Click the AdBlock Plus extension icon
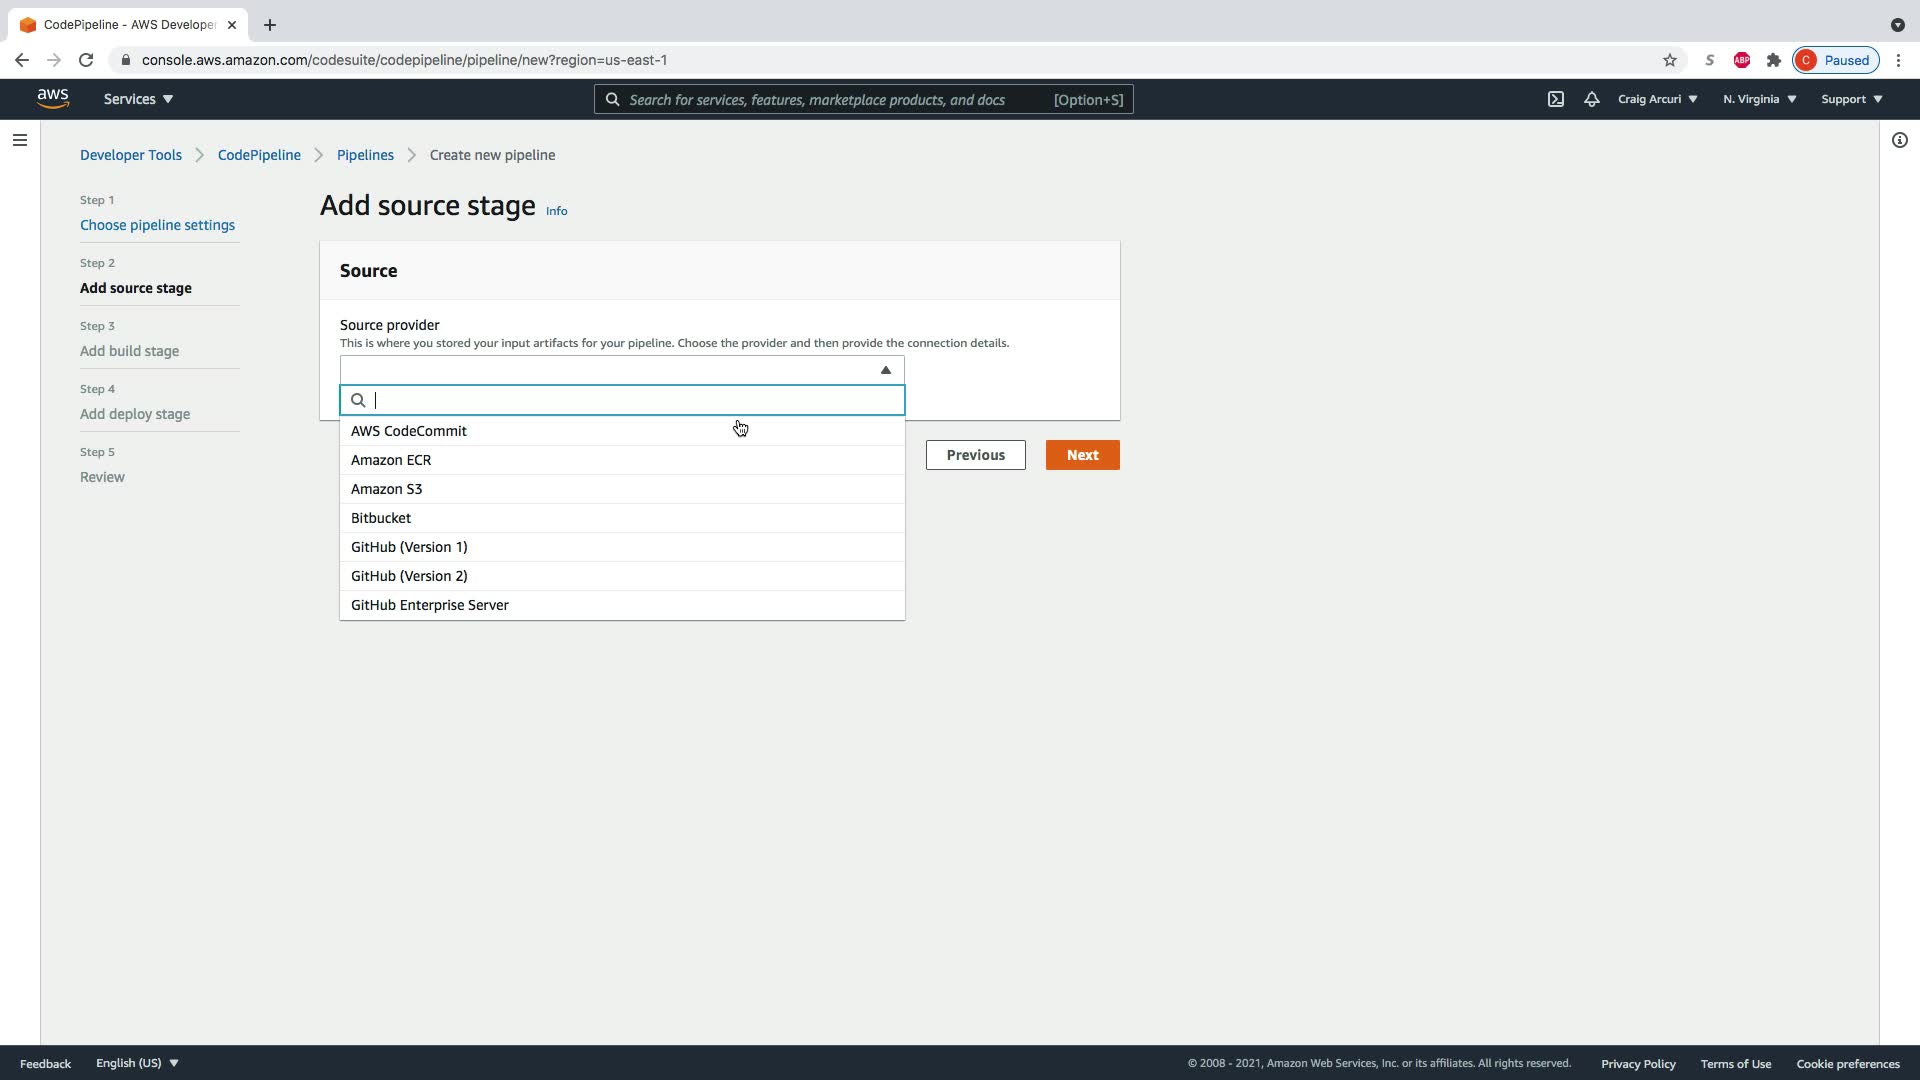Viewport: 1920px width, 1080px height. pyautogui.click(x=1741, y=60)
